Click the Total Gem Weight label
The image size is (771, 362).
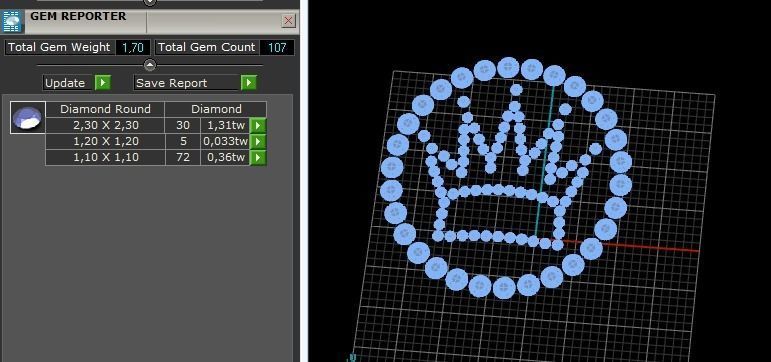(59, 47)
